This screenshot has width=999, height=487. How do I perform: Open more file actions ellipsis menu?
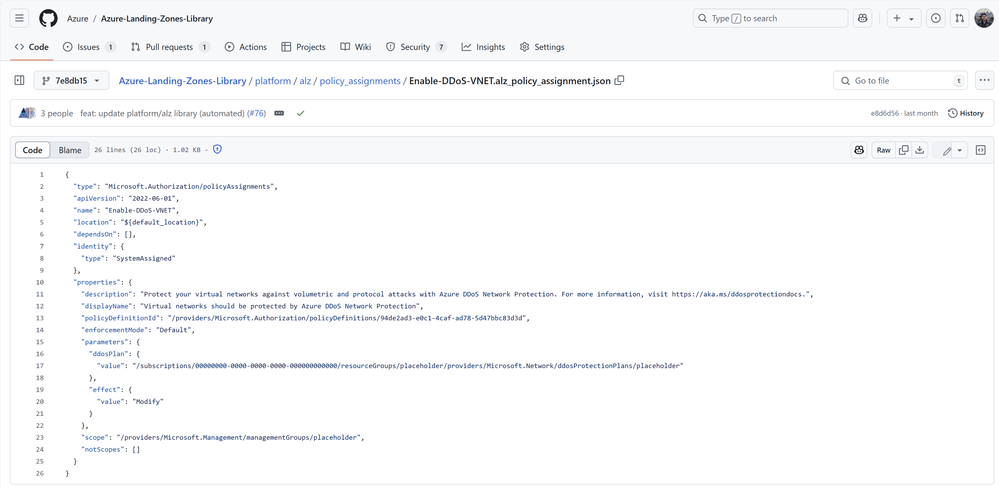pos(985,80)
